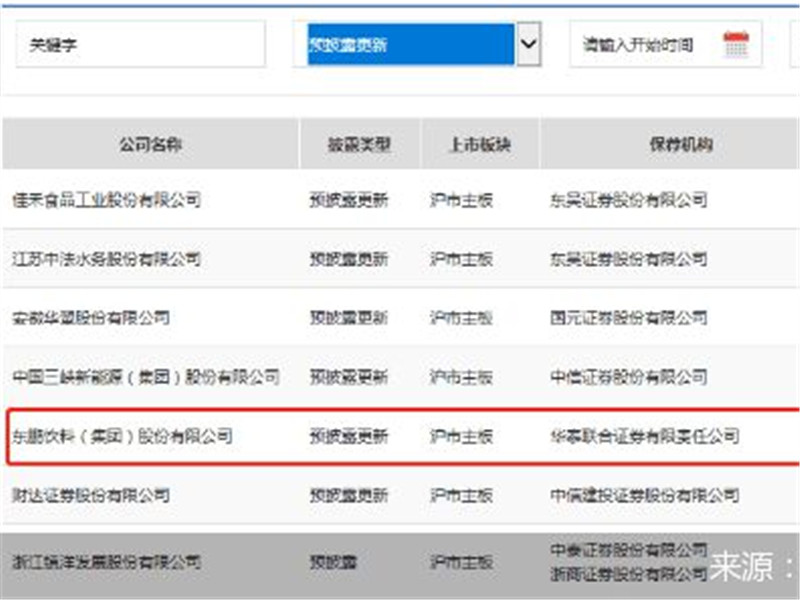The width and height of the screenshot is (800, 600).
Task: Click the 披露类型 column header
Action: [359, 144]
